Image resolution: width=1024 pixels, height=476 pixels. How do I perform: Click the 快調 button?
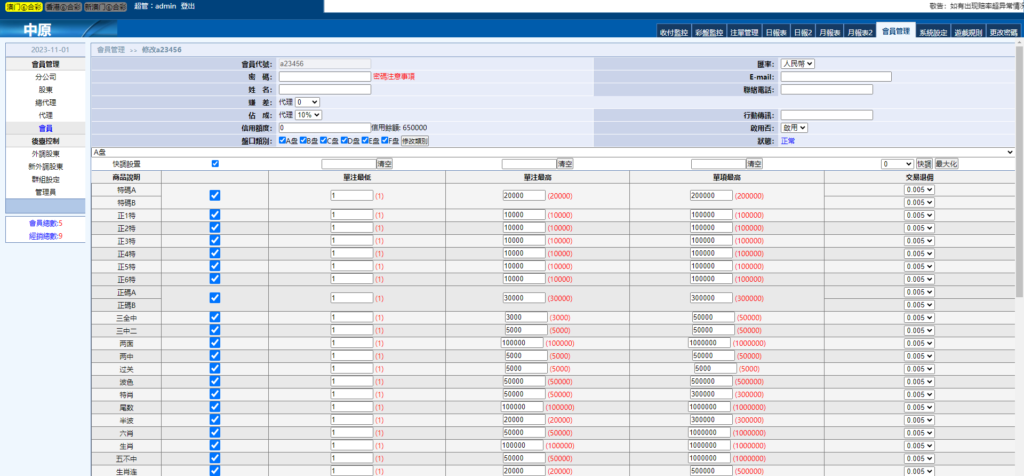point(923,163)
